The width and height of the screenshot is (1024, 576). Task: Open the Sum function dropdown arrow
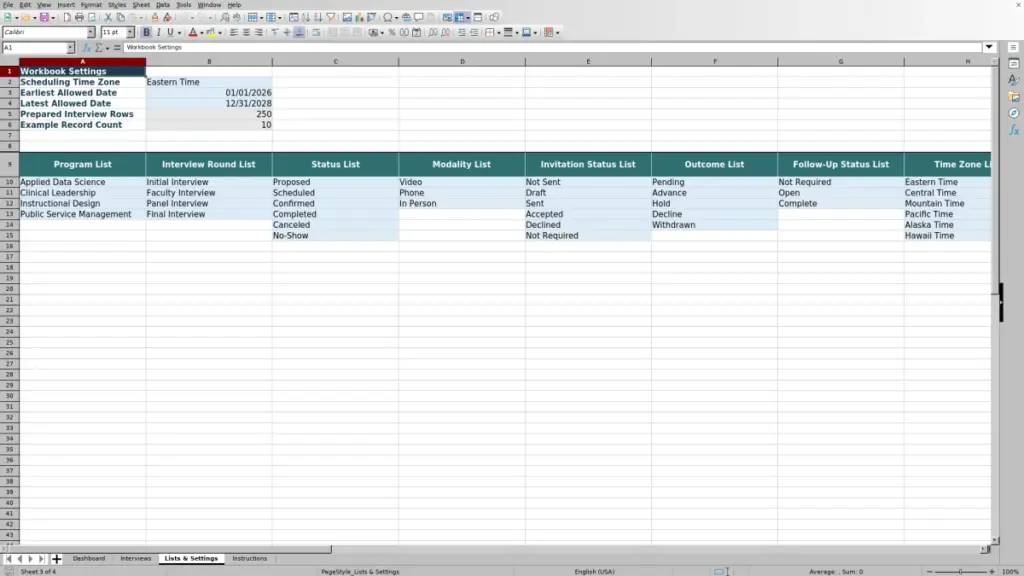pos(107,48)
